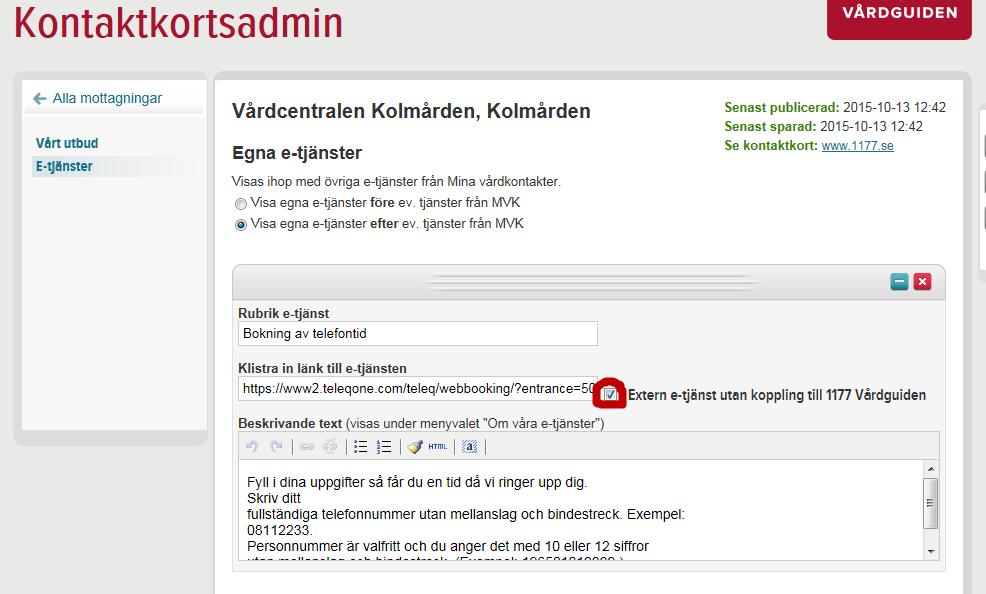Click the 'Beskrivande text' label
986x594 pixels.
(290, 424)
